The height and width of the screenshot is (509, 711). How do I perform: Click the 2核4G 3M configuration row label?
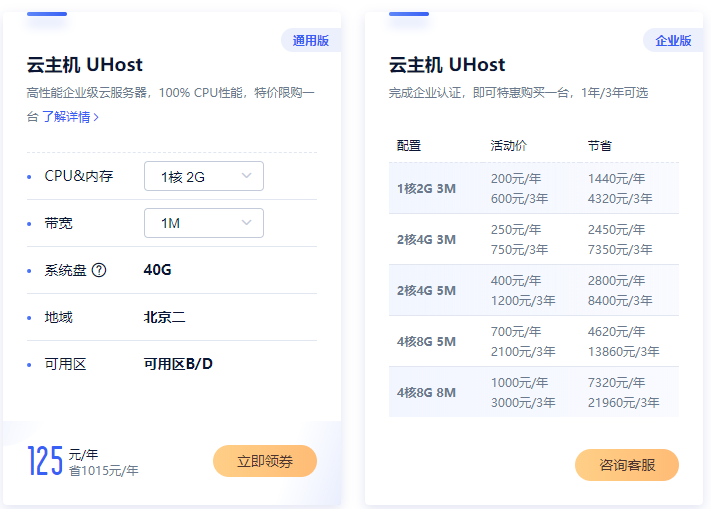click(x=426, y=239)
